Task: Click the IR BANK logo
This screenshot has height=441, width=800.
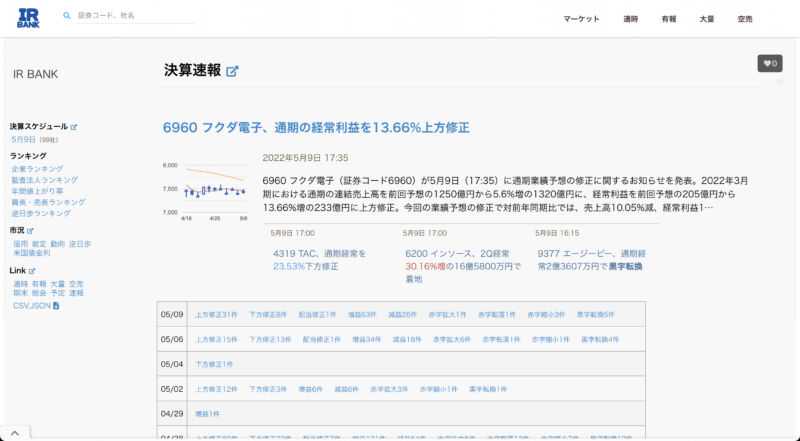Action: pos(28,18)
